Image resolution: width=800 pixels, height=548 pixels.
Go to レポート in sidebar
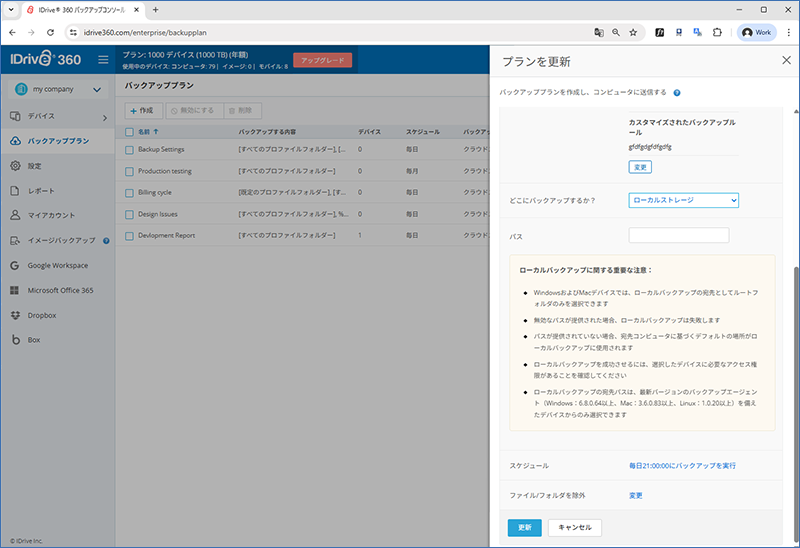(42, 190)
